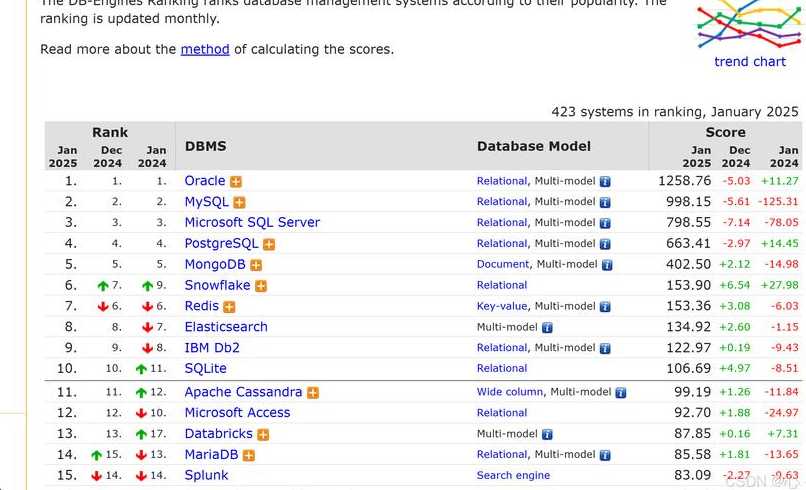Click the SQLite score value 106.69

[x=688, y=369]
